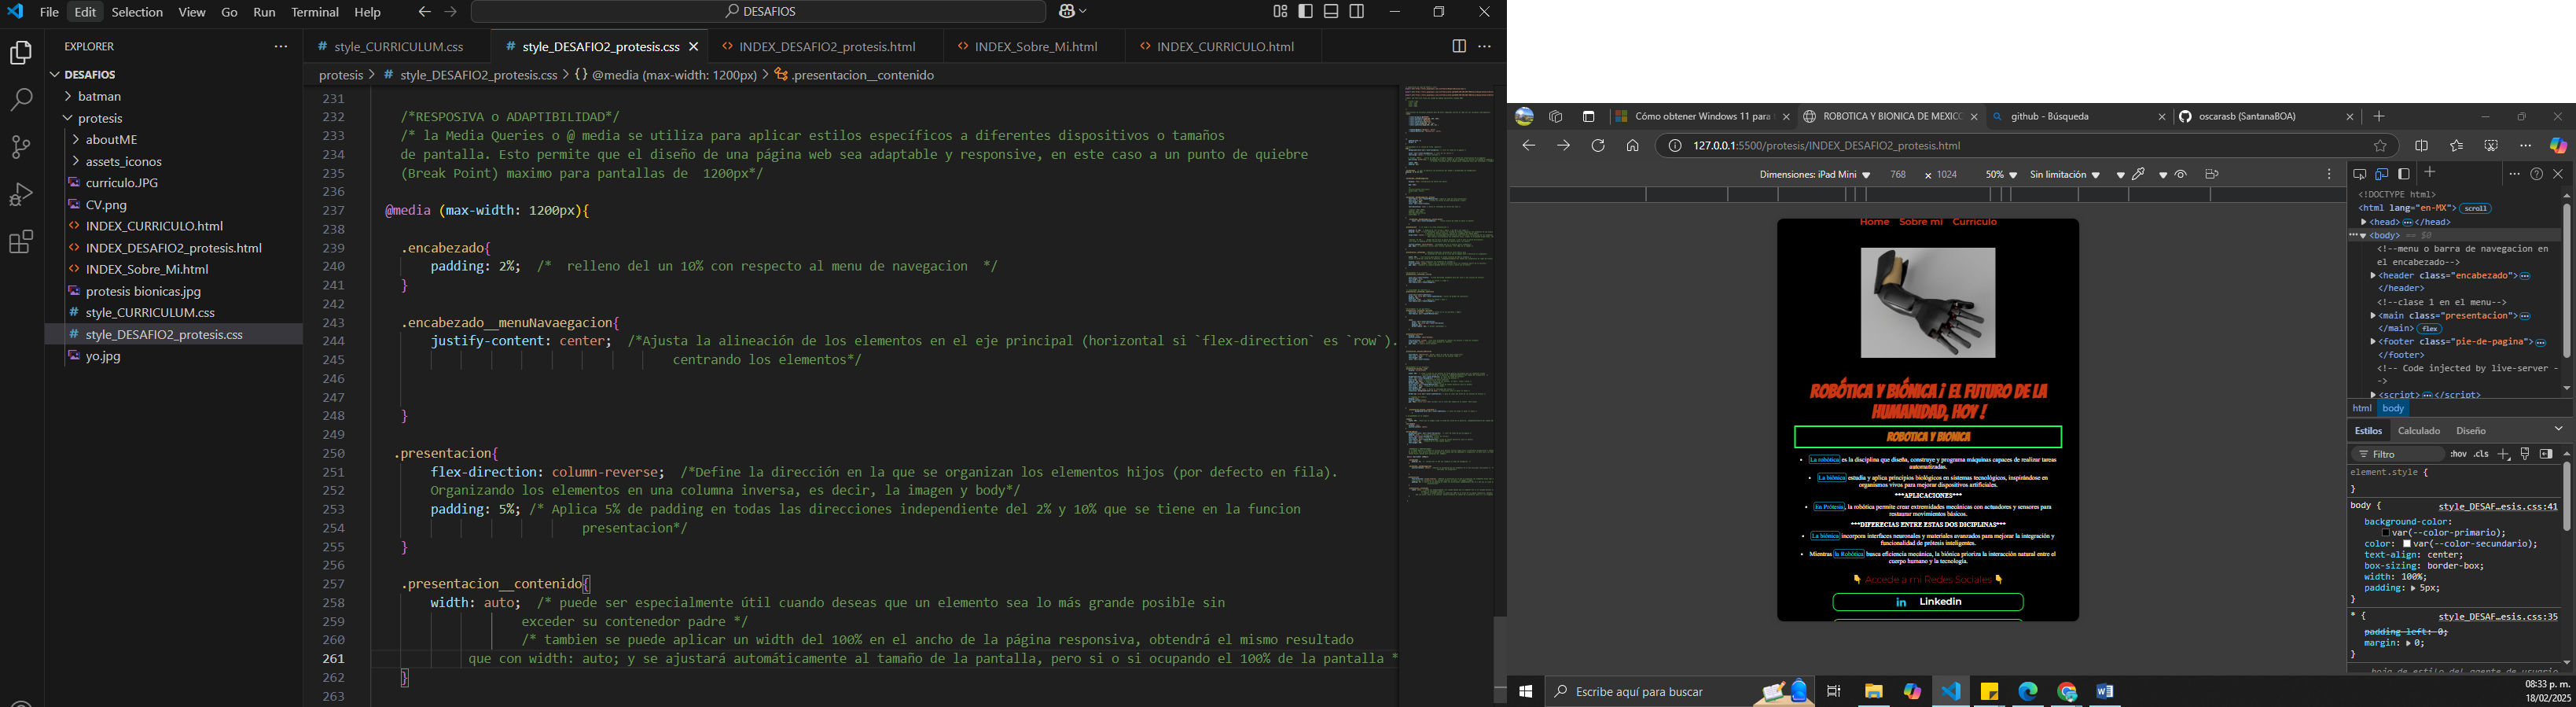2576x707 pixels.
Task: Click the Sobre mi link in page preview
Action: click(1920, 222)
